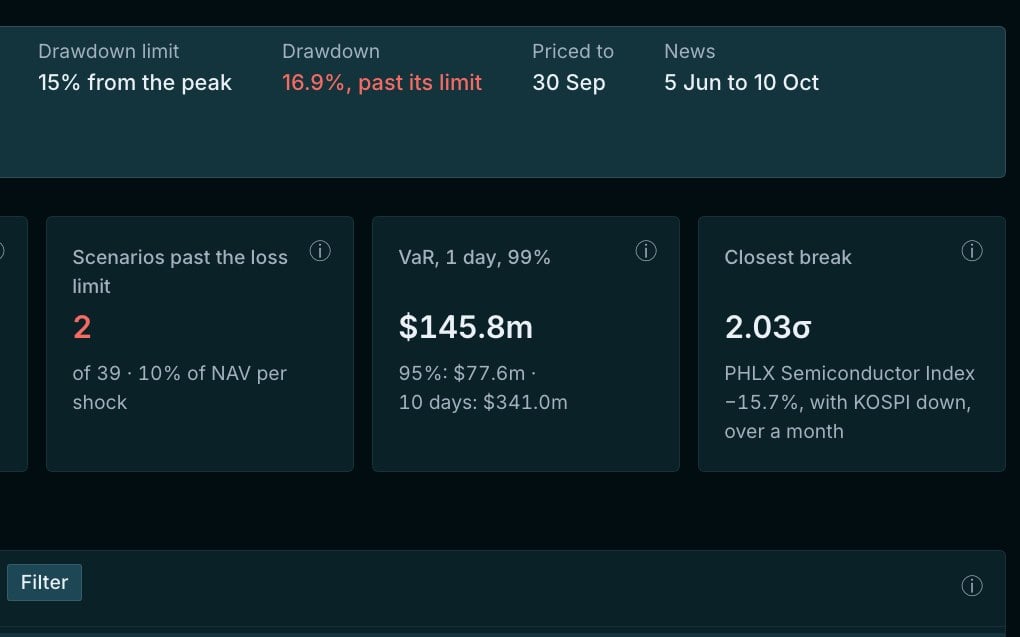Click 'Scenarios past the loss limit' heading

coord(180,271)
